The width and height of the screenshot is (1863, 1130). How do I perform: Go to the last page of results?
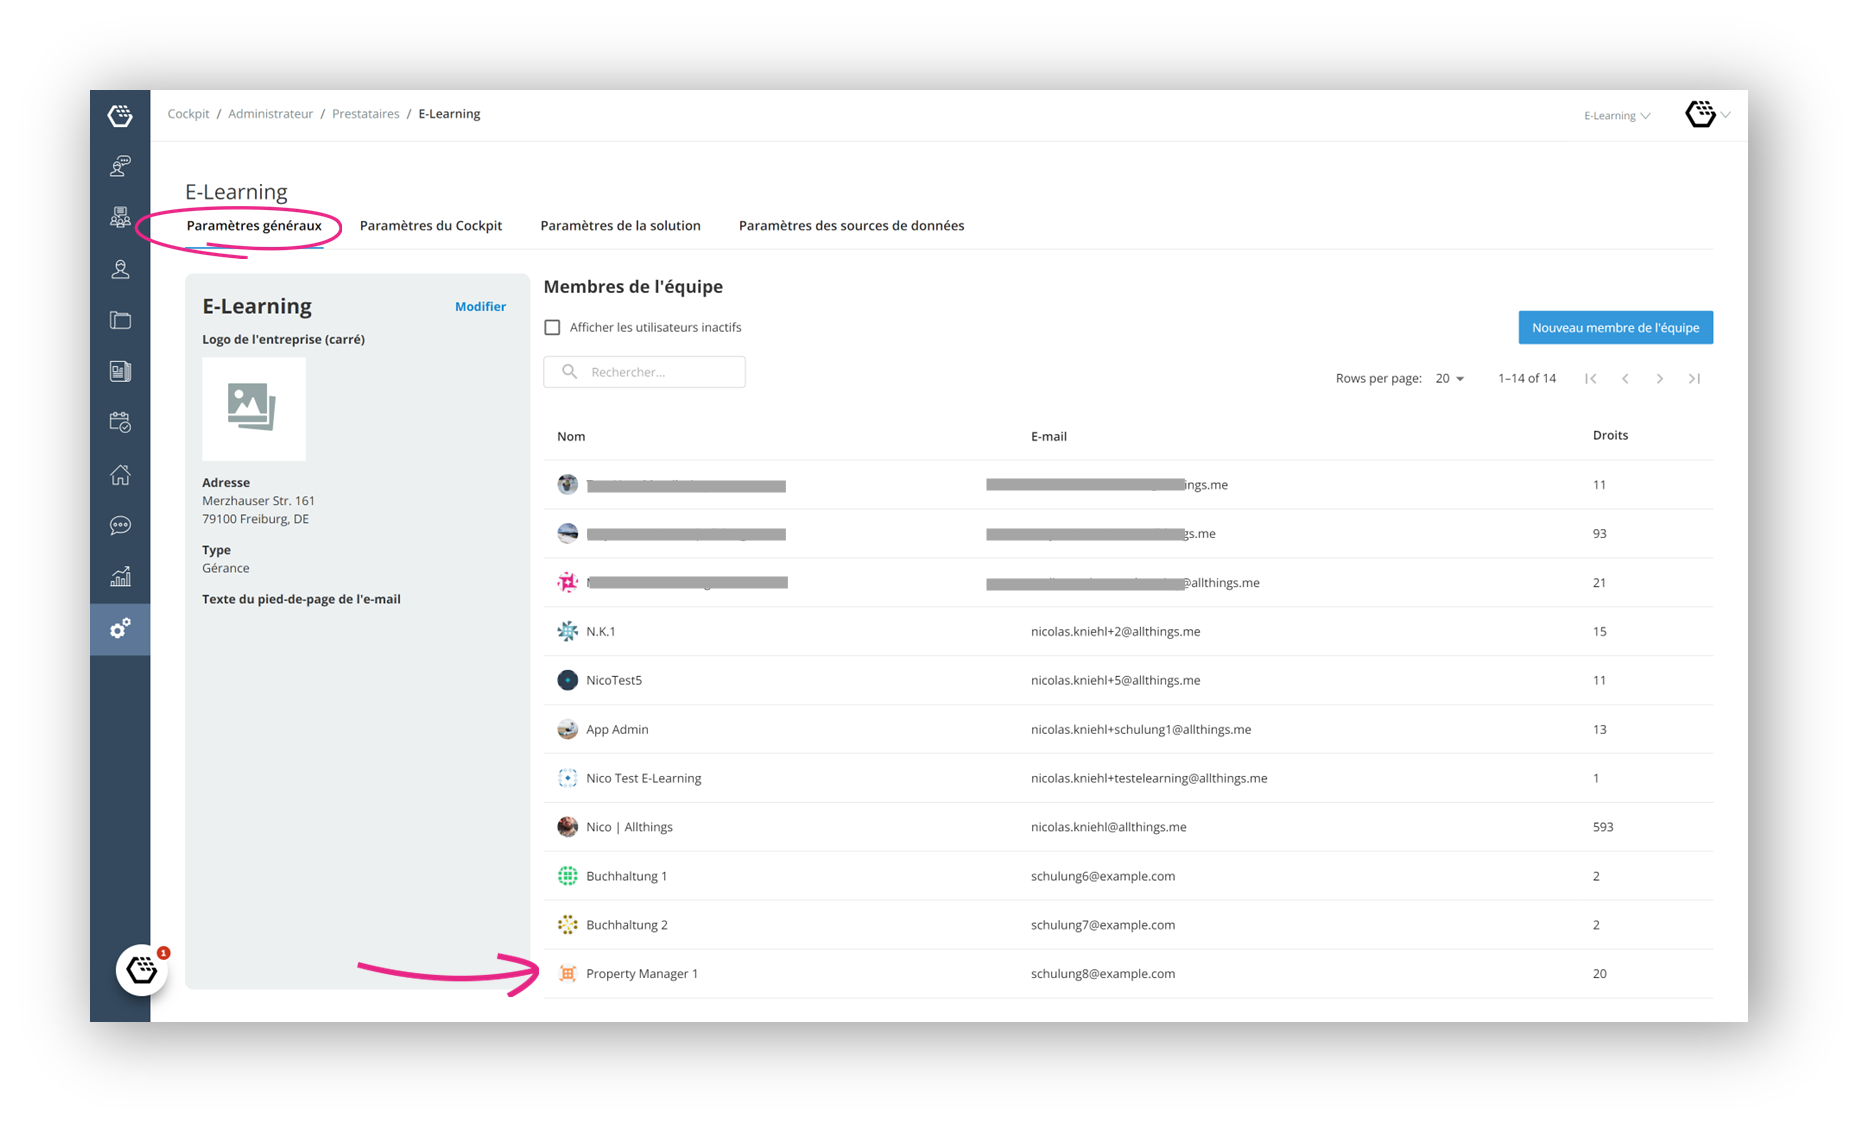pos(1694,378)
